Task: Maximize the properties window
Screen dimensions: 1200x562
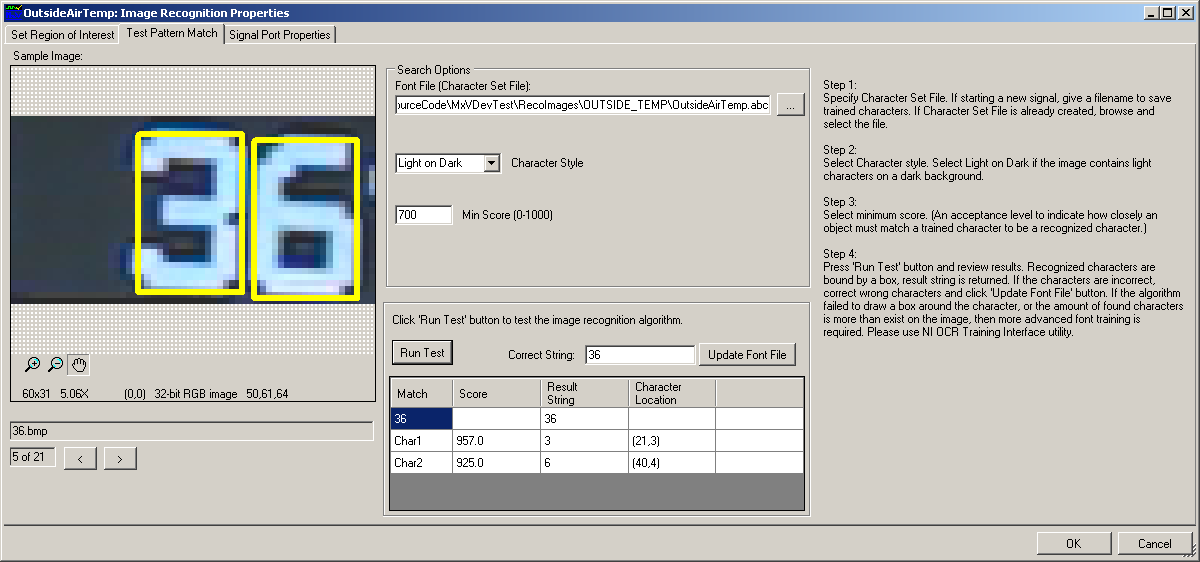Action: (x=1166, y=13)
